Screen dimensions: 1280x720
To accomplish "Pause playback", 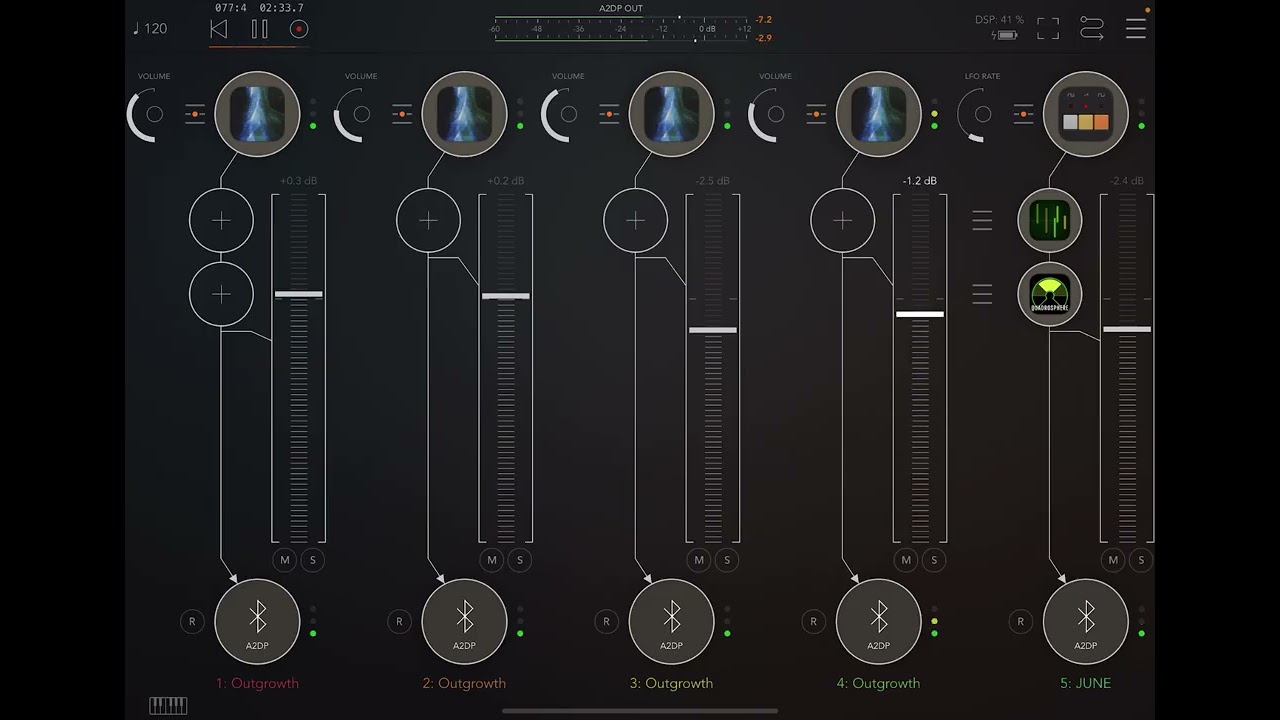I will 259,29.
